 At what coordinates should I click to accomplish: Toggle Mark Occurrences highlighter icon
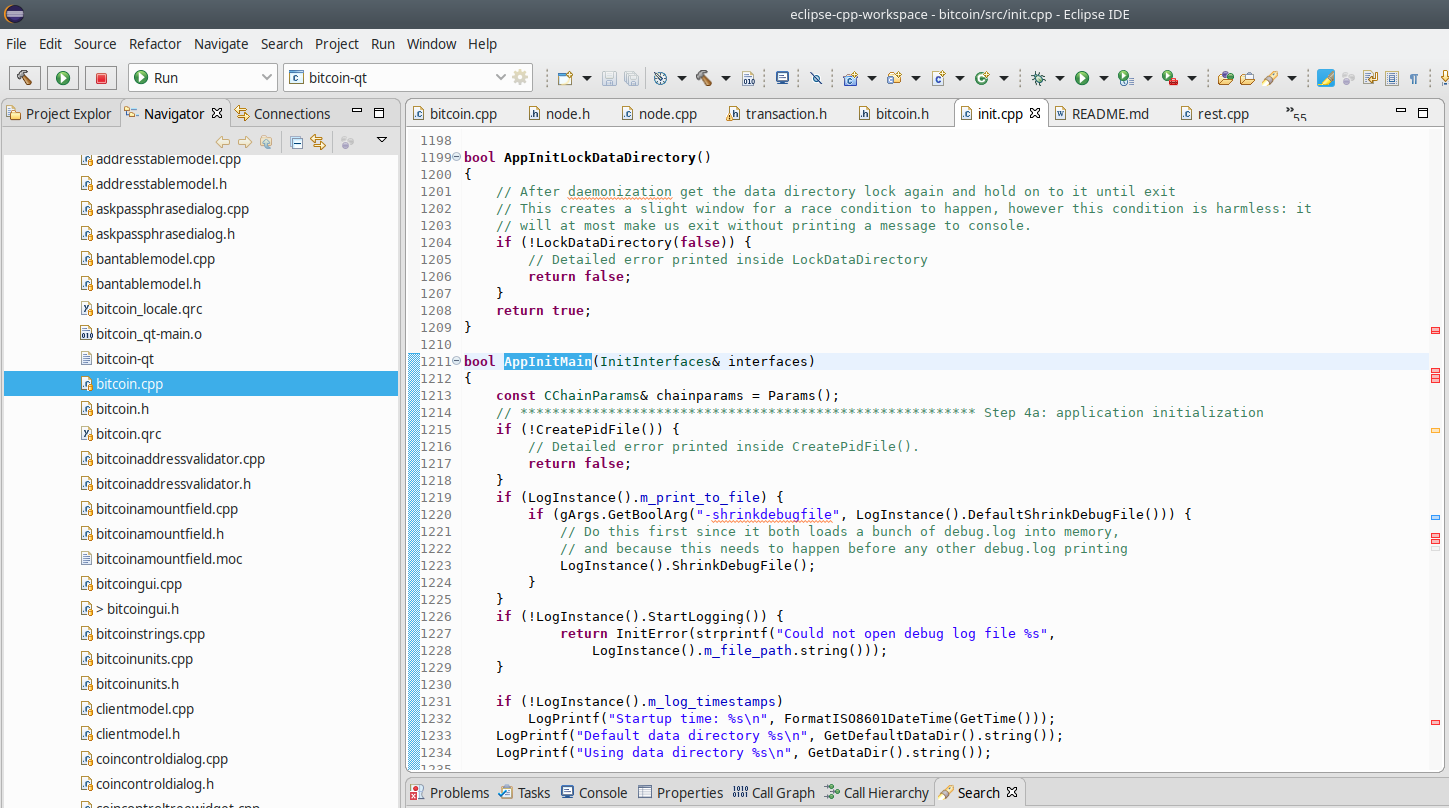(1326, 78)
